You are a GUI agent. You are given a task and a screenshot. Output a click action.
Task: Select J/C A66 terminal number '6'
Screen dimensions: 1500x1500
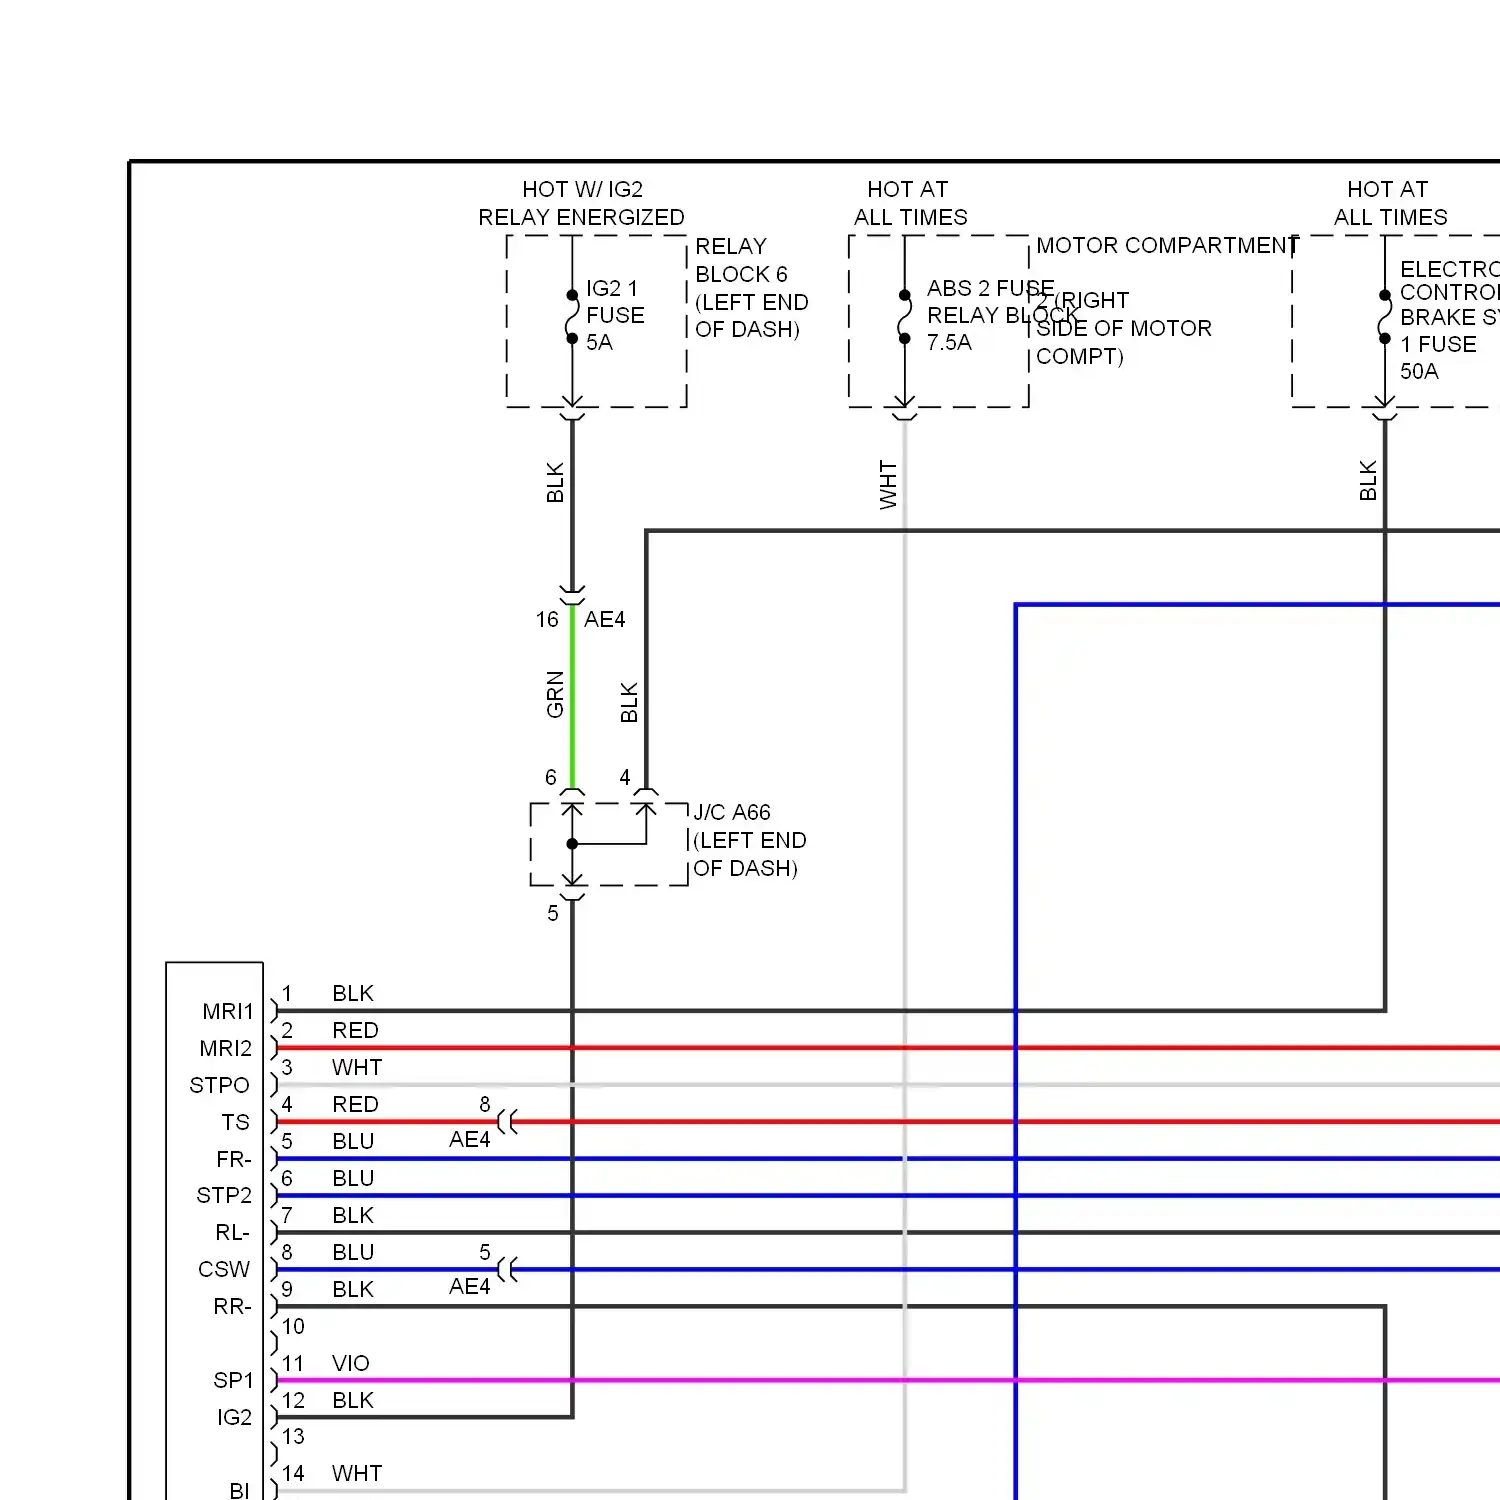point(551,777)
